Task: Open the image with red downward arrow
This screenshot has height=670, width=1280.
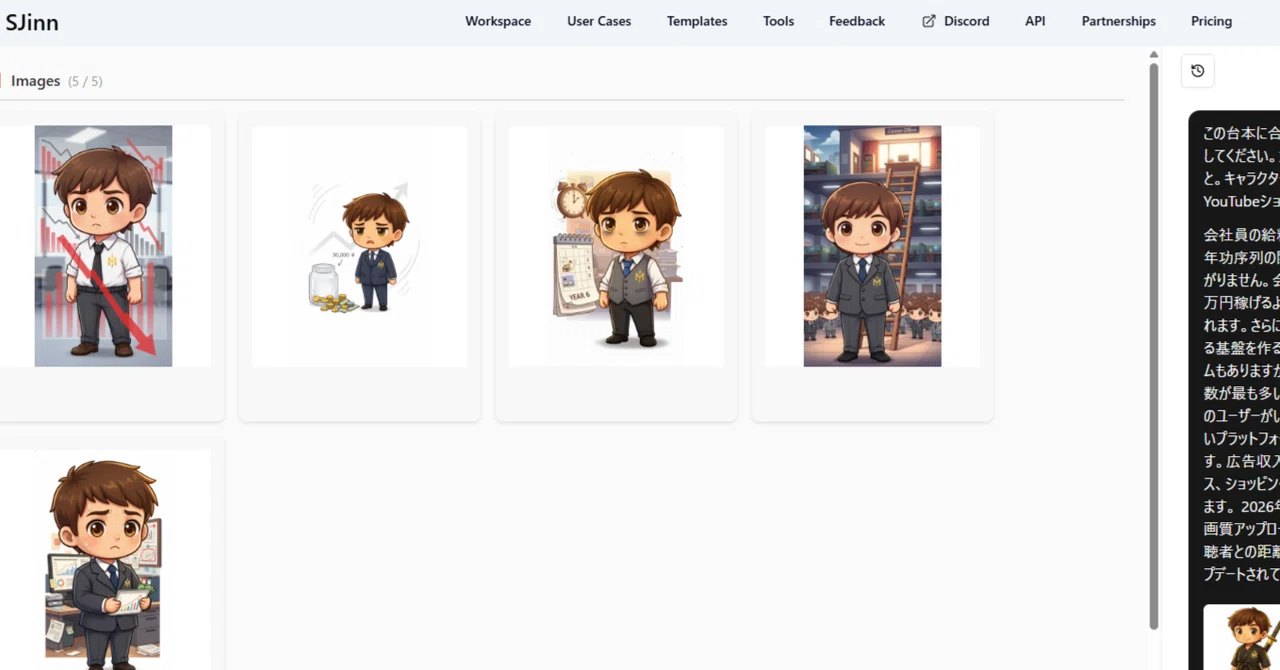Action: coord(103,246)
